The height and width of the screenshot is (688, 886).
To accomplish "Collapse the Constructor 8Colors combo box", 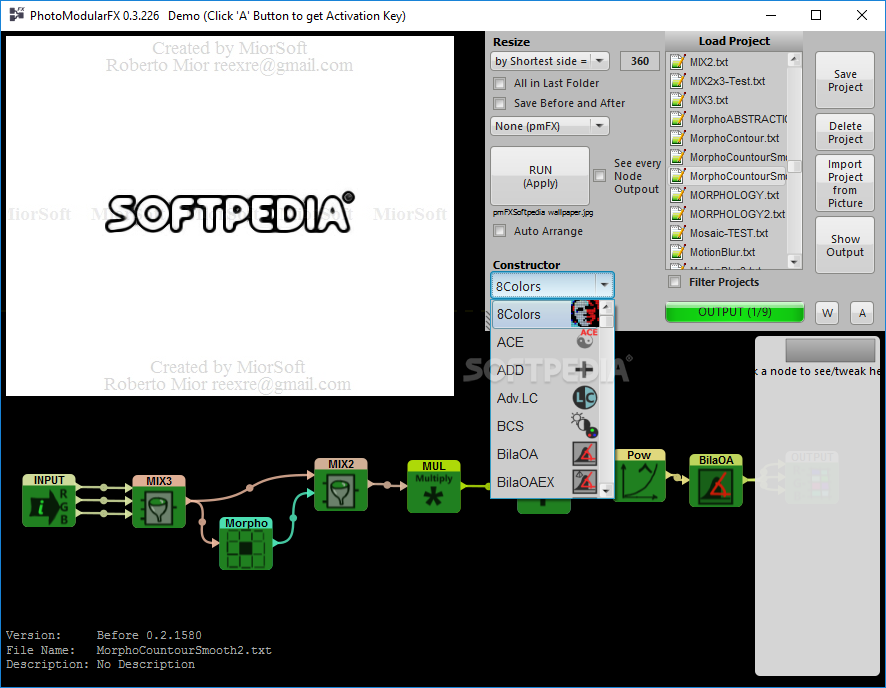I will pos(552,286).
